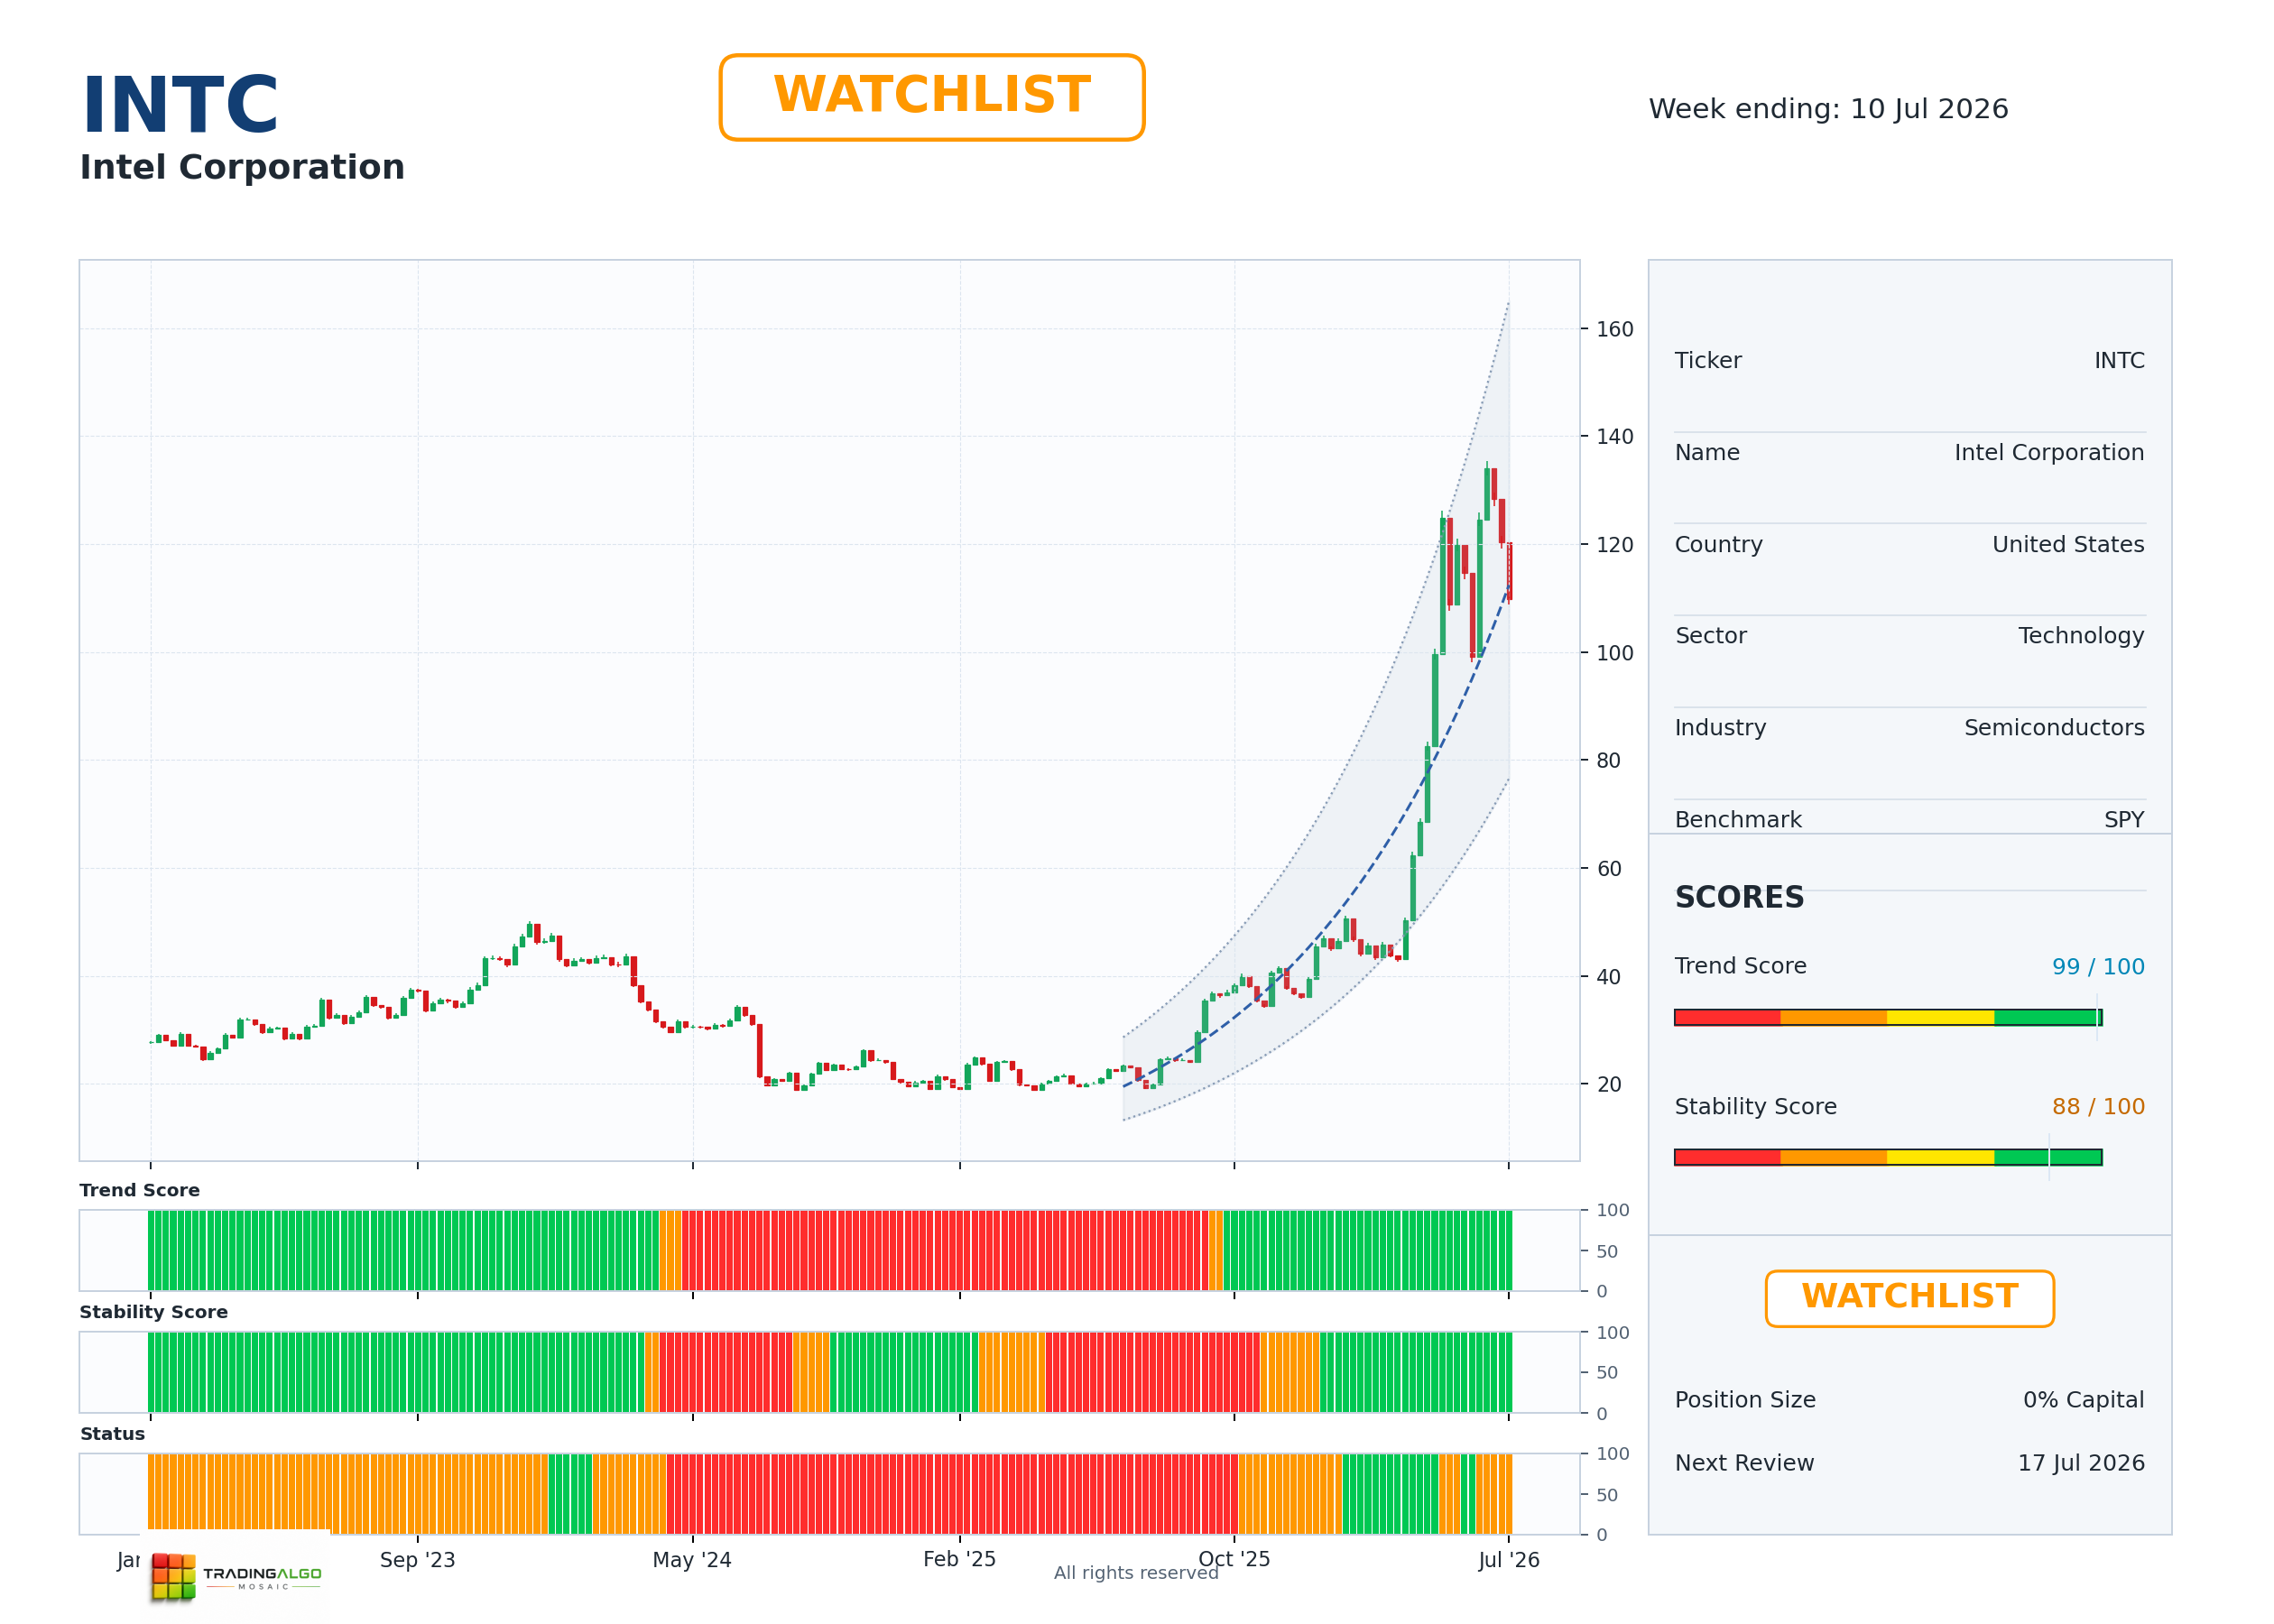The image size is (2274, 1624).
Task: Click the 'Stability Score' strip chart label
Action: point(153,1312)
